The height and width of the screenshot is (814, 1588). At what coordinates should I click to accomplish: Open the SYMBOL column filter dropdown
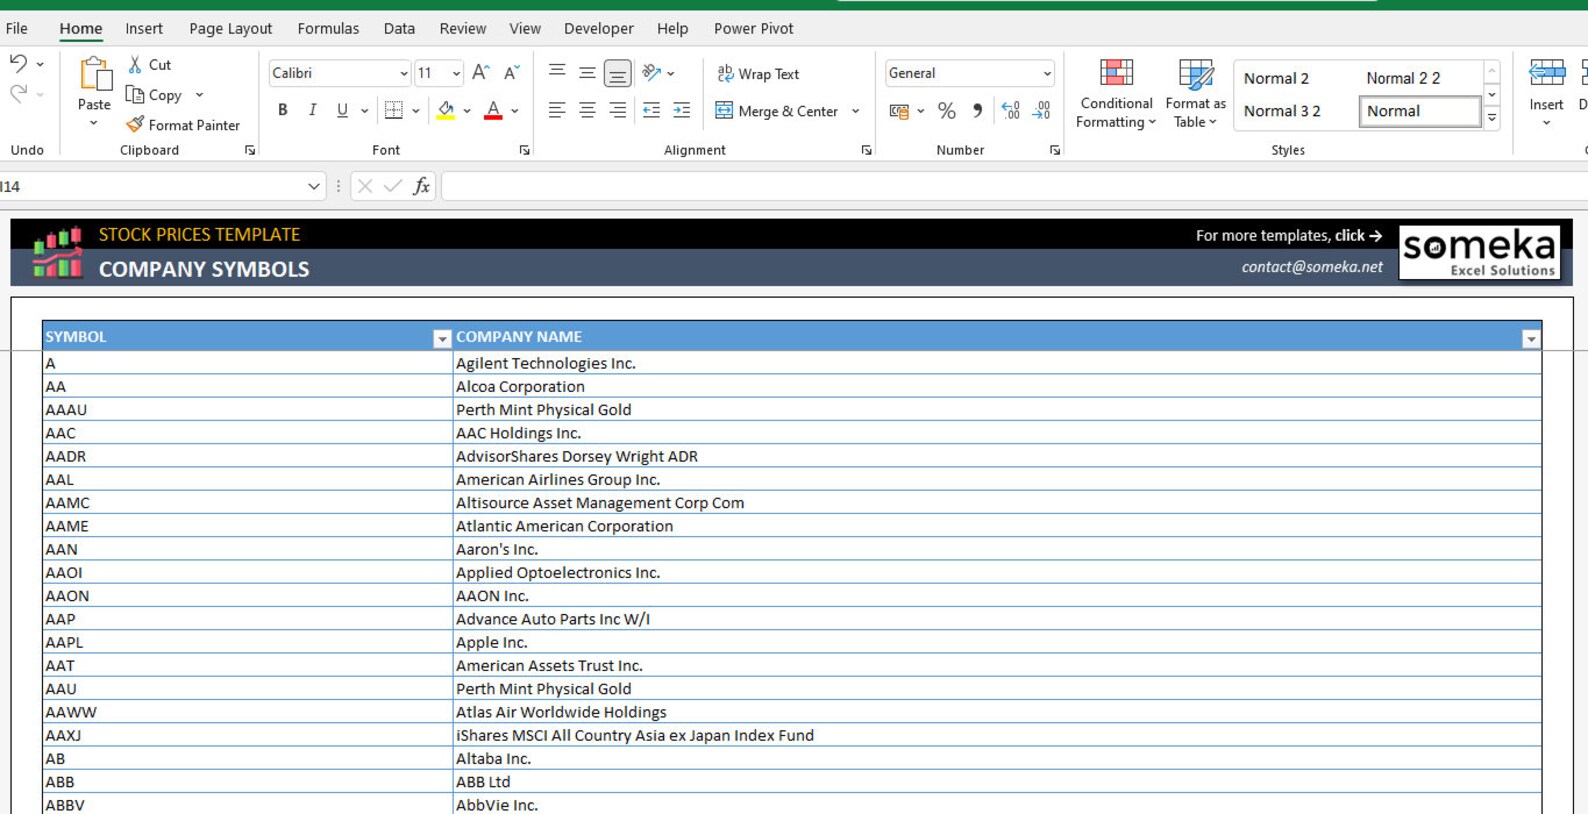(x=441, y=339)
